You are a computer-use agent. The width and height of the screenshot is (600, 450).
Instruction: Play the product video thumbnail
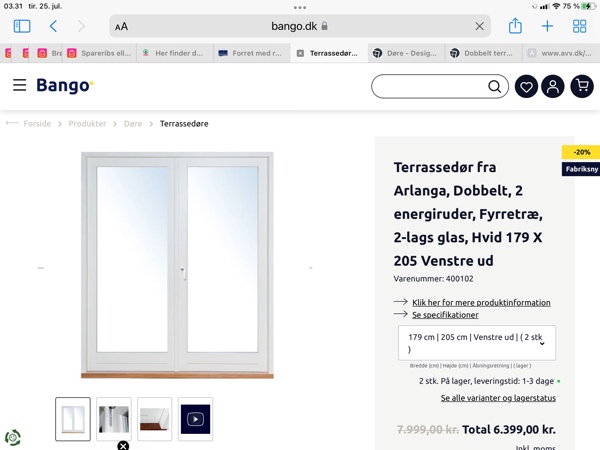[x=195, y=419]
